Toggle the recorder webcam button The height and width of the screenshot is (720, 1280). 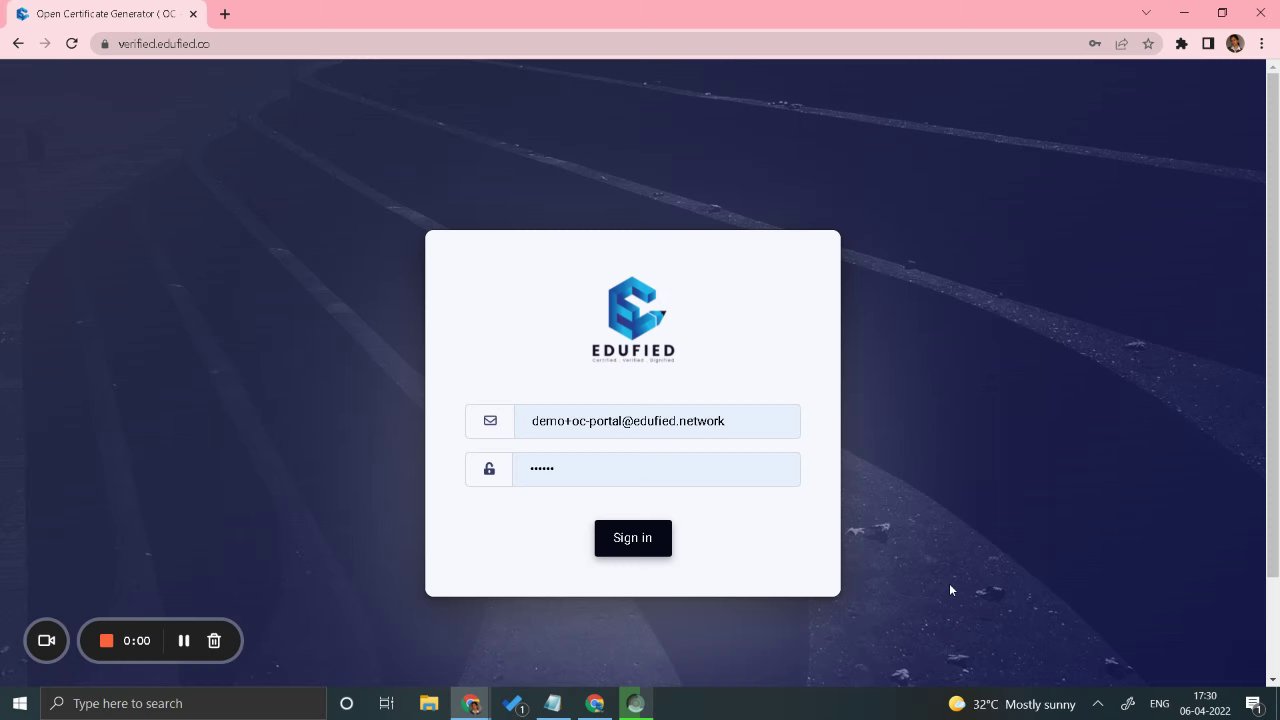(x=46, y=641)
